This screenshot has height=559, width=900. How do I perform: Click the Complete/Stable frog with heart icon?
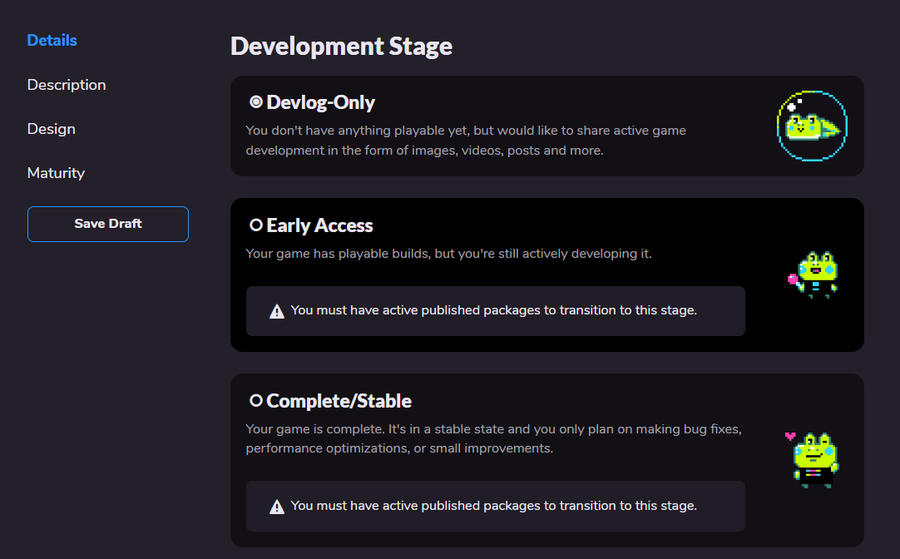pos(812,458)
